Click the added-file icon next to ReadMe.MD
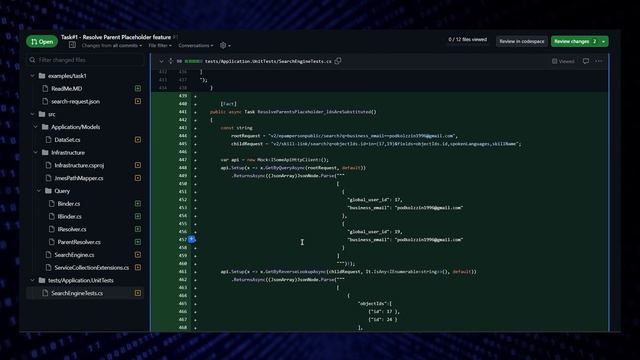The width and height of the screenshot is (640, 360). [138, 89]
